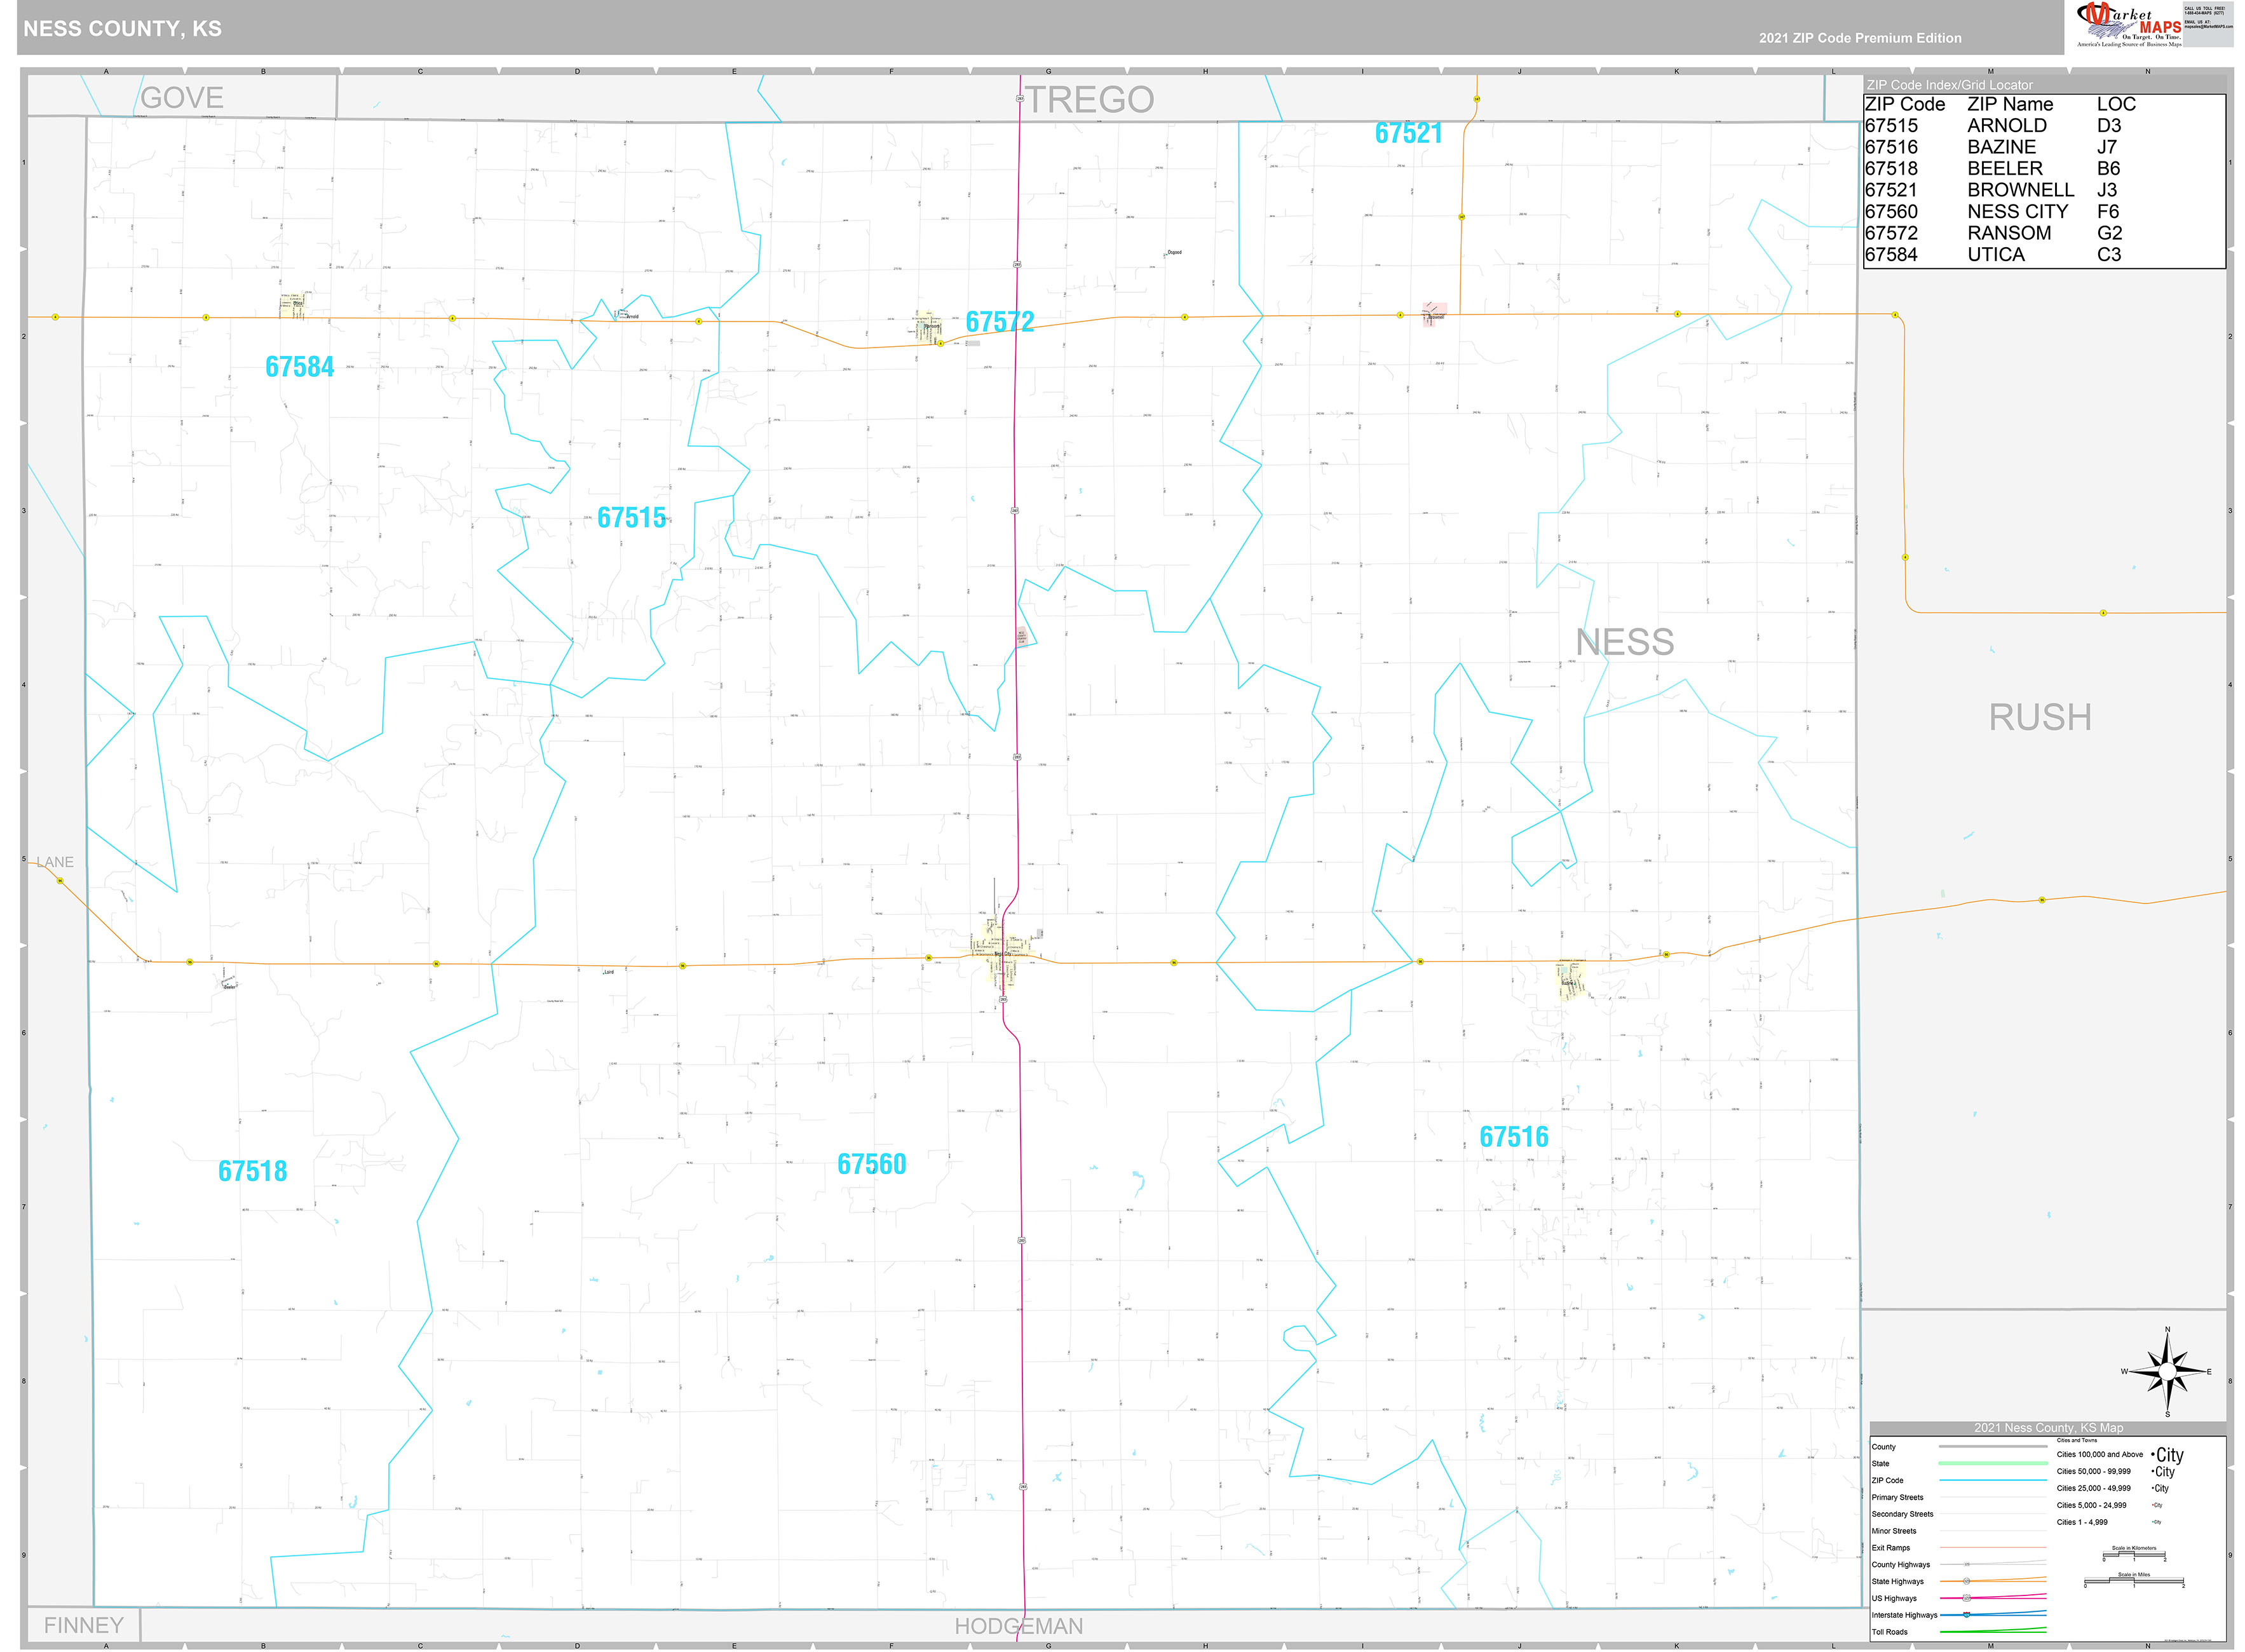Click the County Highways route marker icon in the legend

point(1967,1564)
